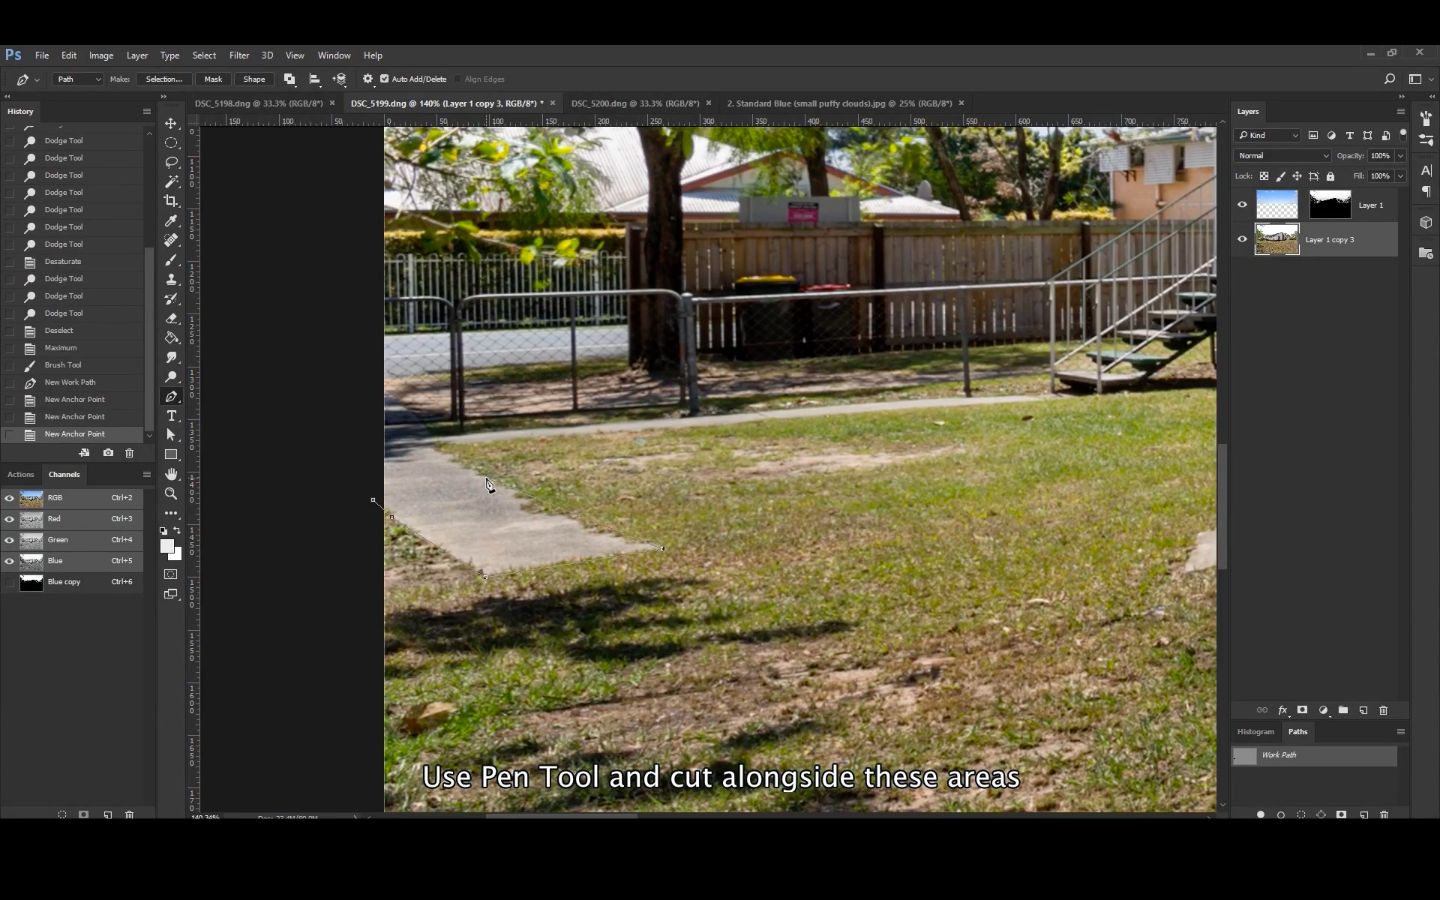
Task: Hide Layer 1 using its eye icon
Action: 1242,205
